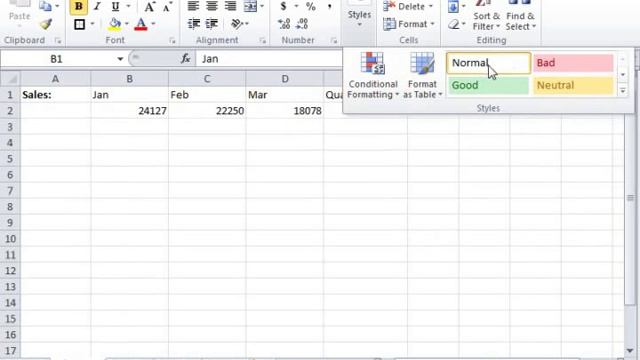Open Conditional Formatting menu
640x360 pixels.
373,76
